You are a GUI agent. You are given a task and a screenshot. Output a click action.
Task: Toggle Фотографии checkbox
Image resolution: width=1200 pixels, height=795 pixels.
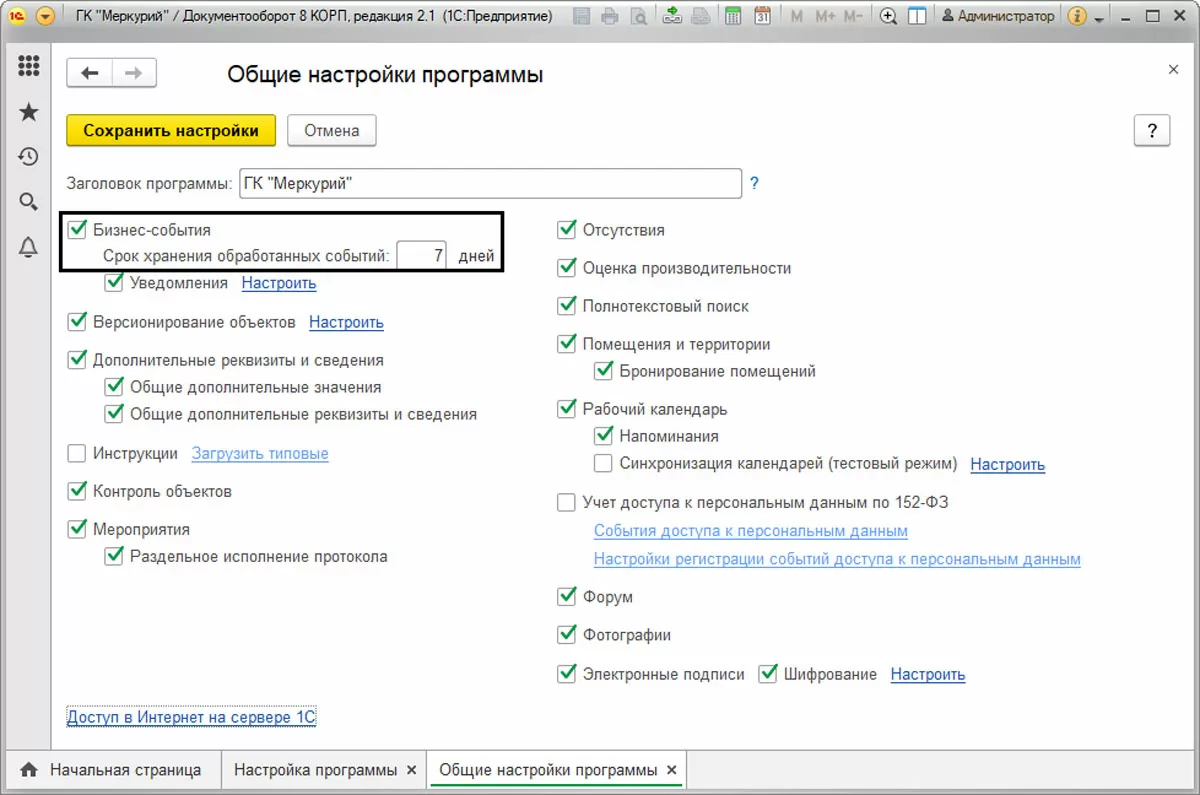(x=567, y=635)
